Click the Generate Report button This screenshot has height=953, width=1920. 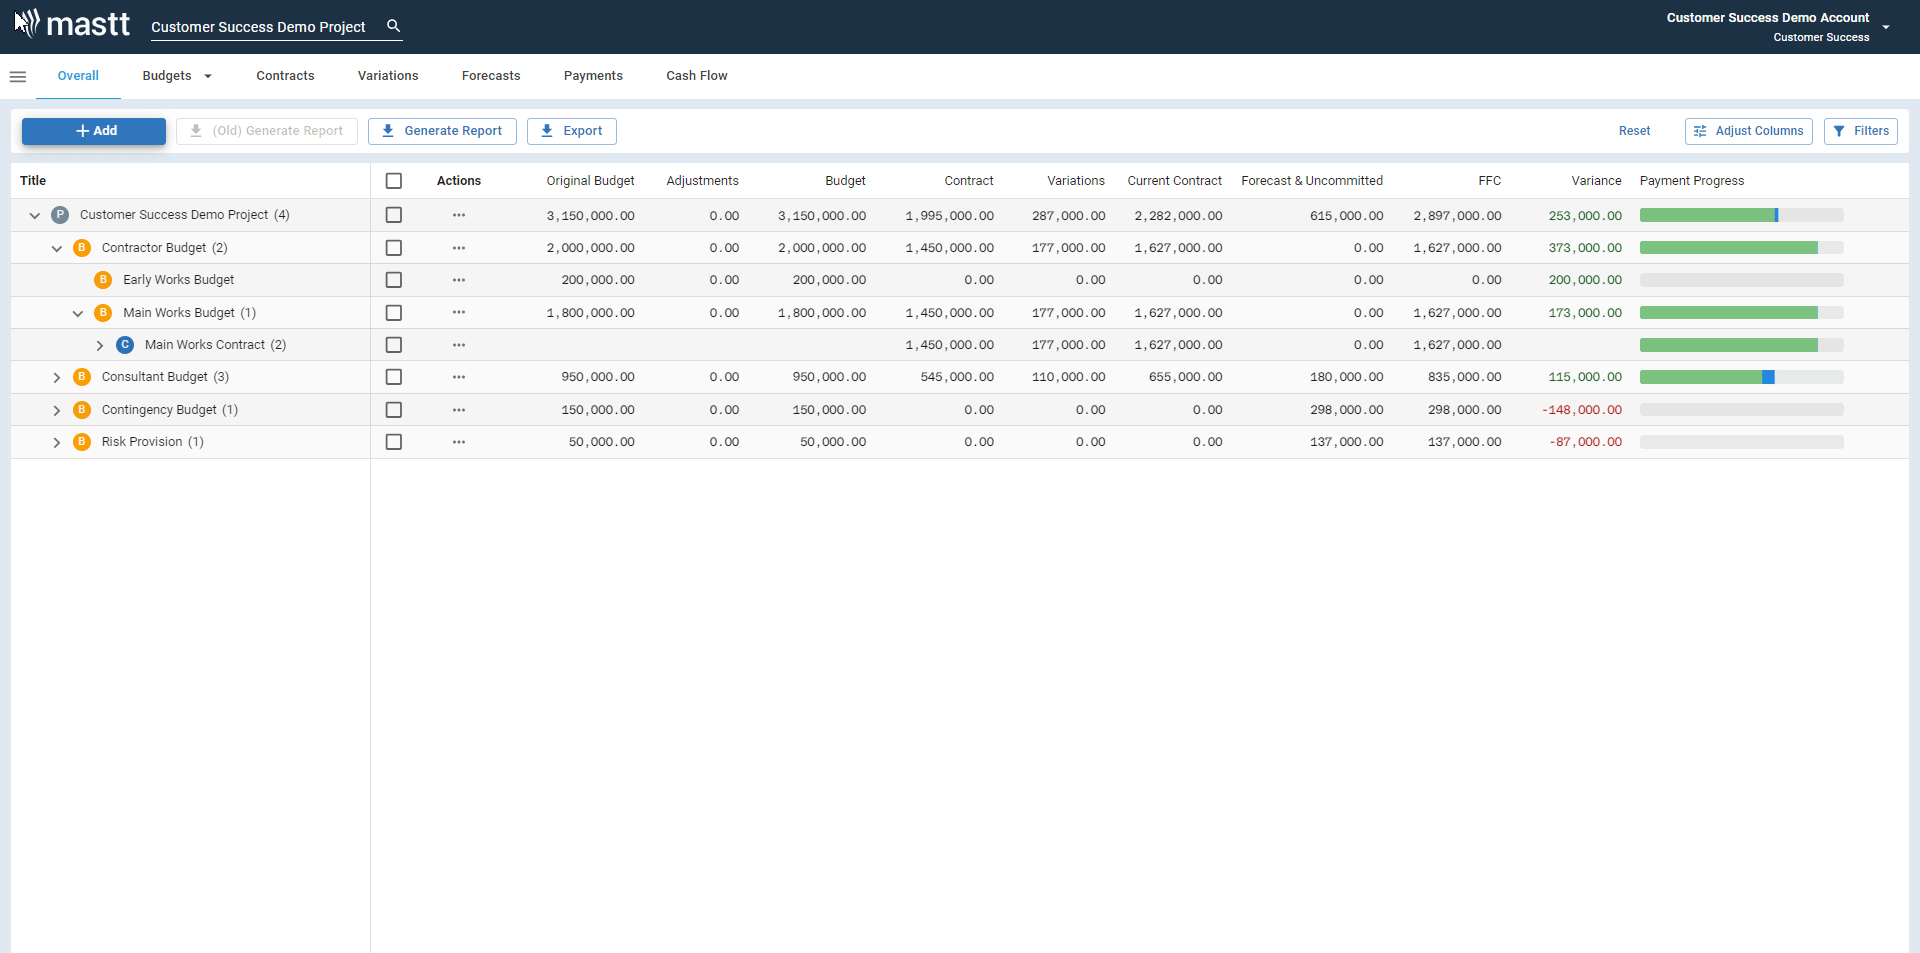click(442, 131)
